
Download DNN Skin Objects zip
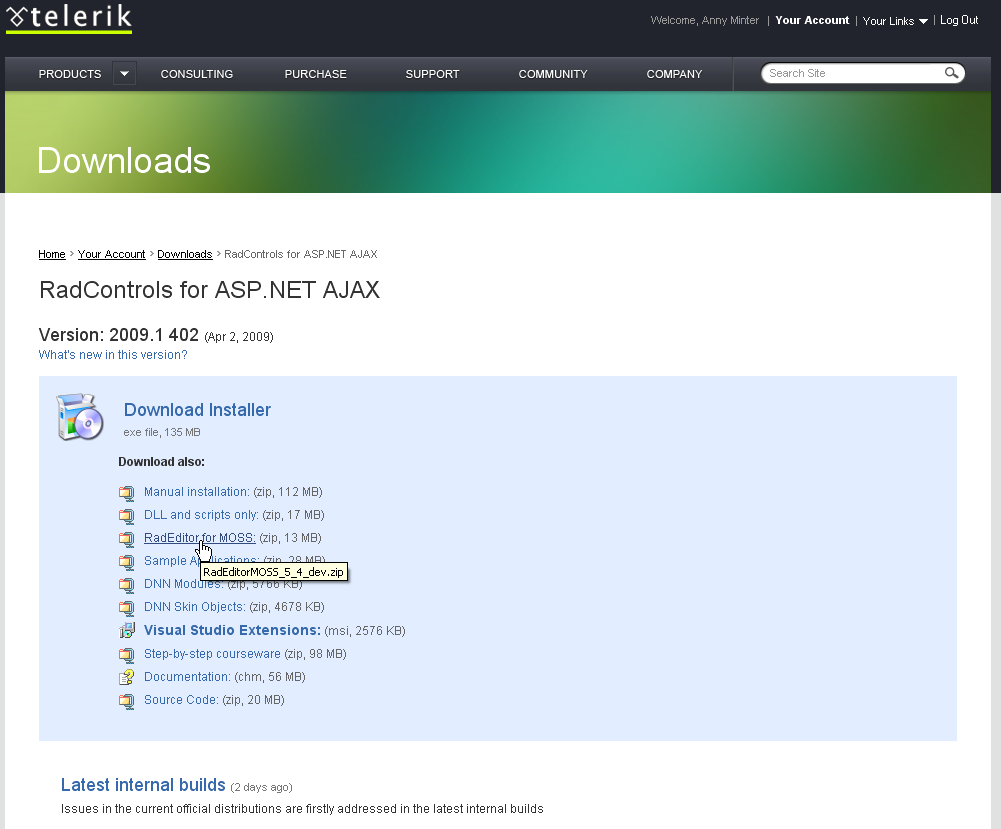(195, 607)
